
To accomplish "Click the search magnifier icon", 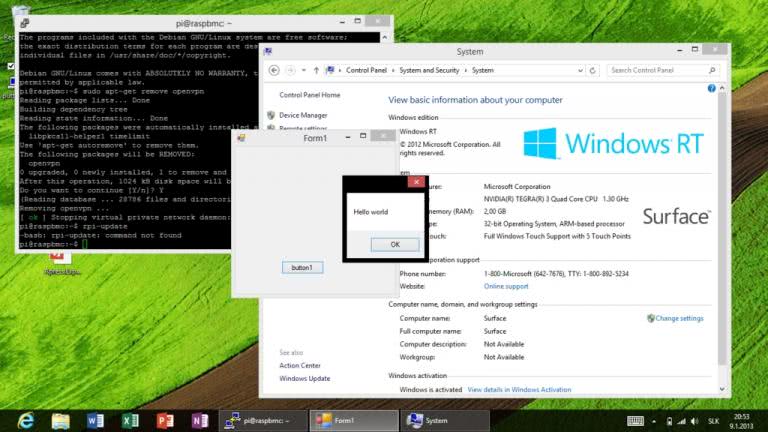I will coord(712,71).
